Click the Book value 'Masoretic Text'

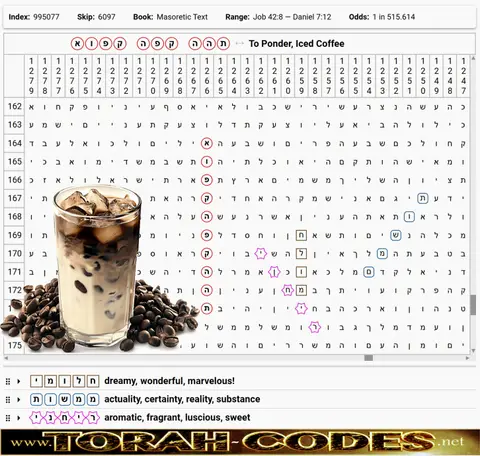(x=182, y=17)
